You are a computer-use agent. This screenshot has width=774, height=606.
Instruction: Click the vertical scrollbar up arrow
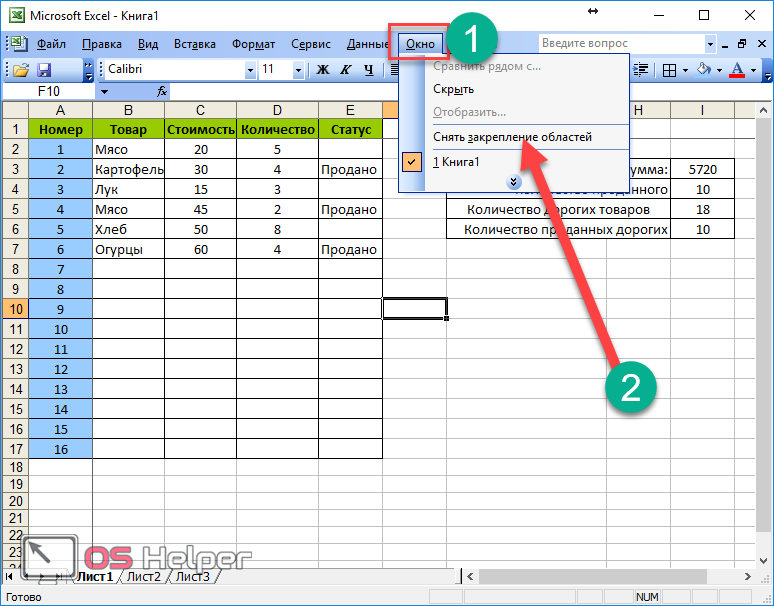coord(763,111)
